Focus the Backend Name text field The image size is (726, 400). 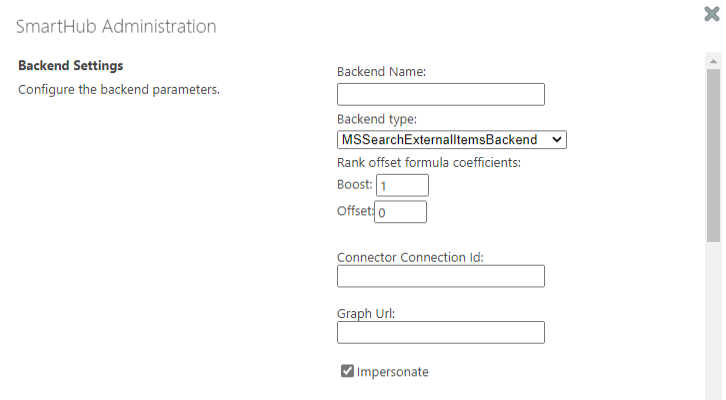coord(440,95)
